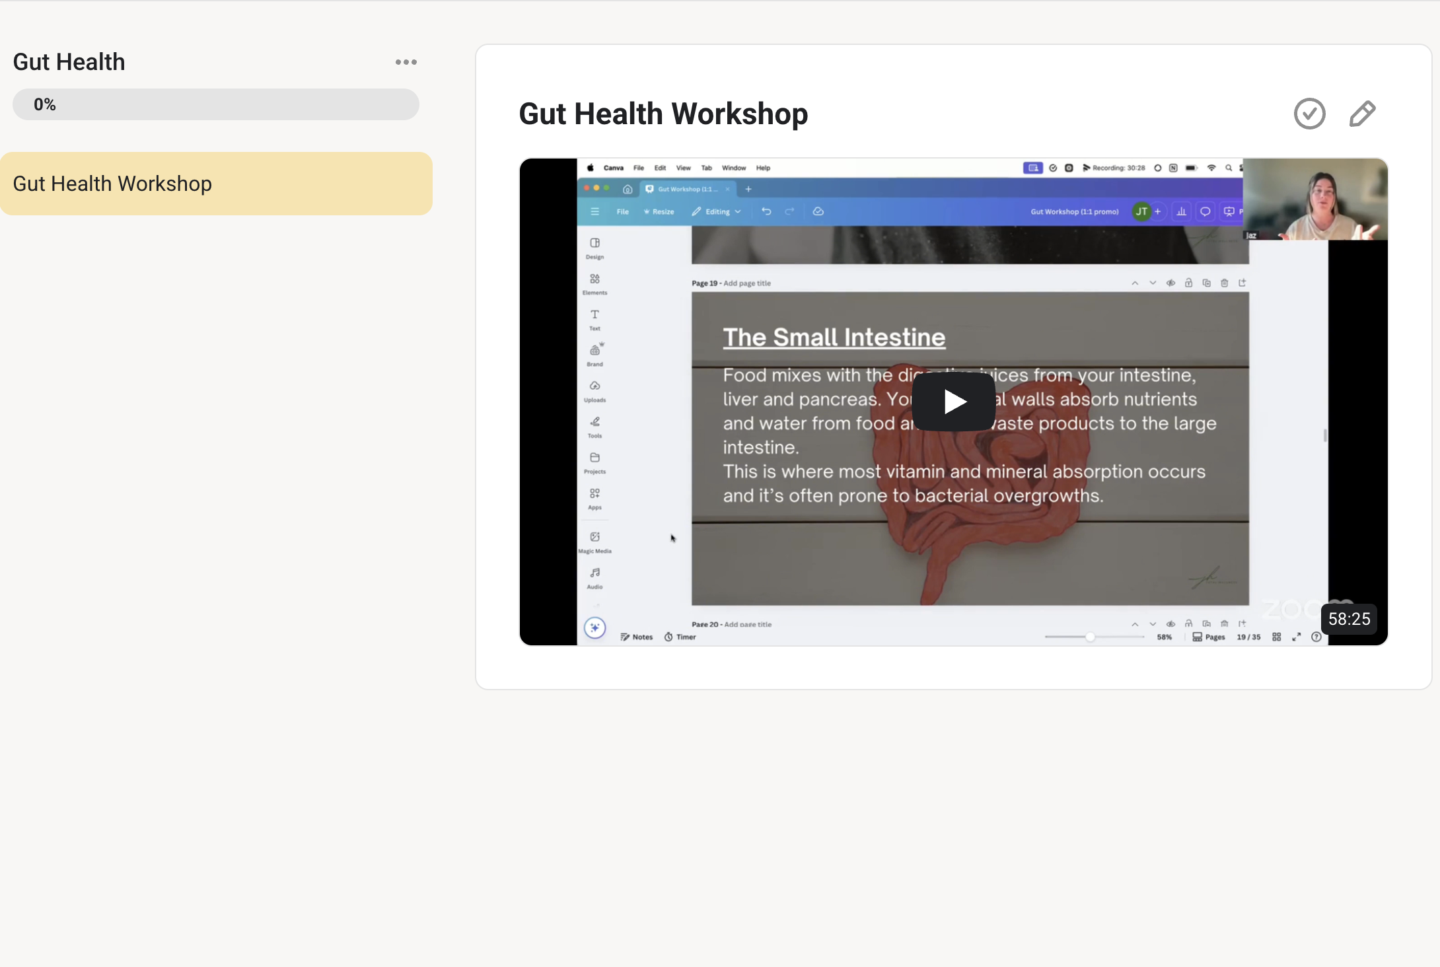Edit the lesson using the pencil icon

pos(1362,114)
